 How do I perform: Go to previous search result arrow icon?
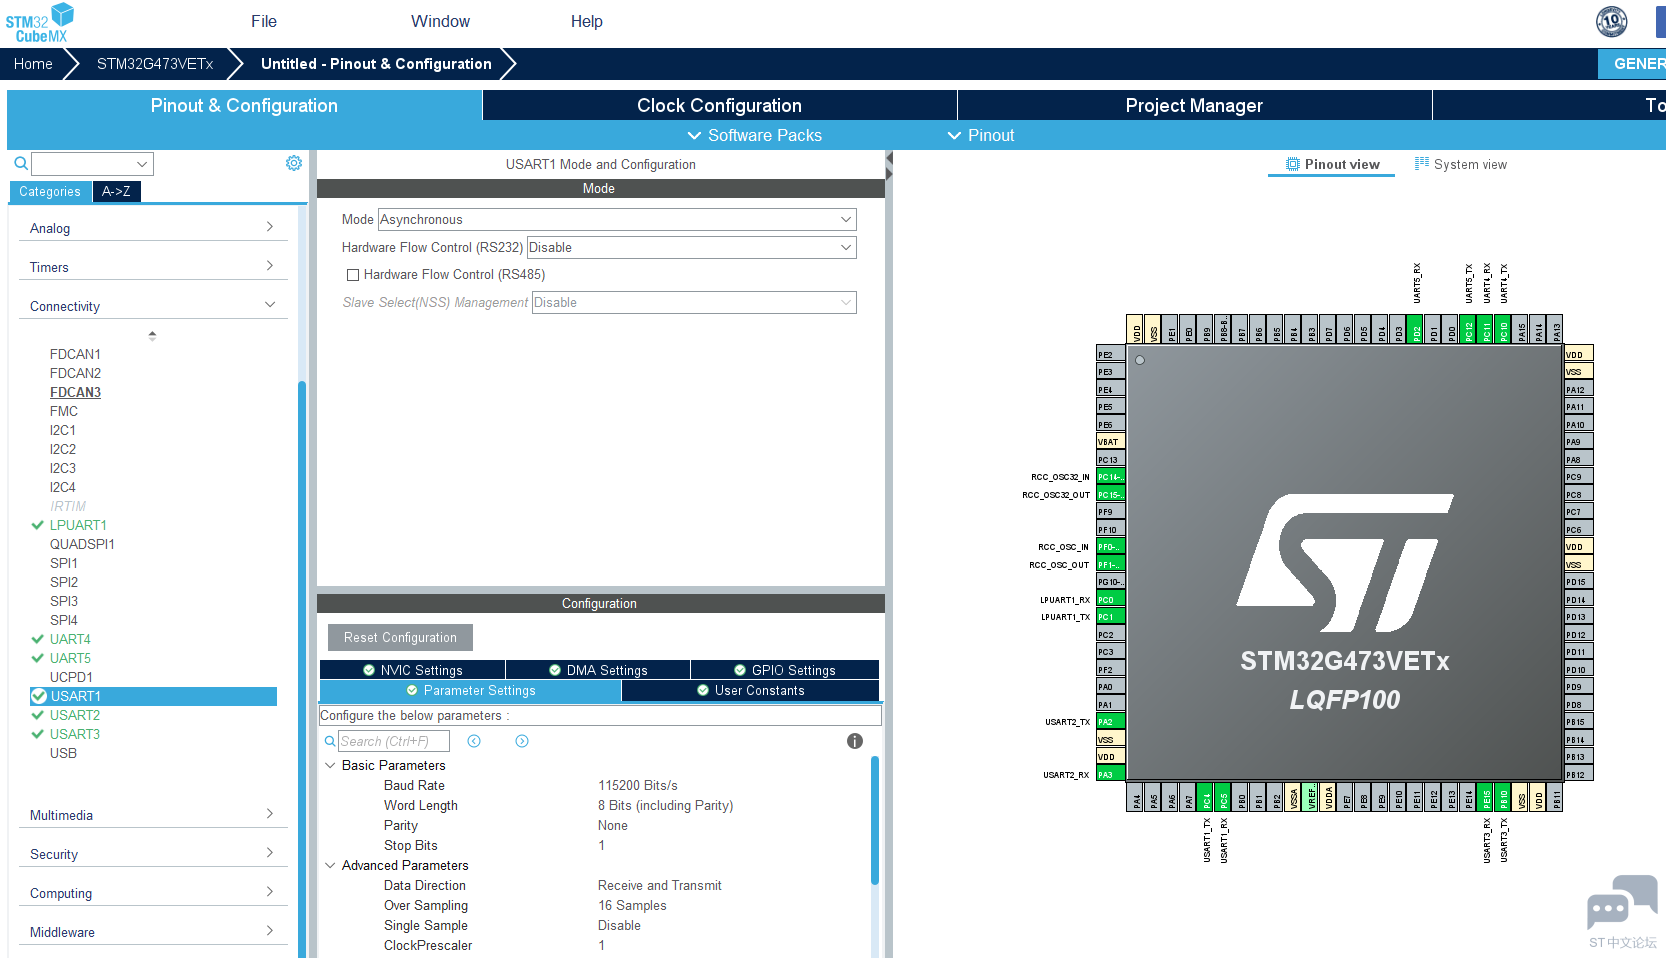click(x=474, y=741)
